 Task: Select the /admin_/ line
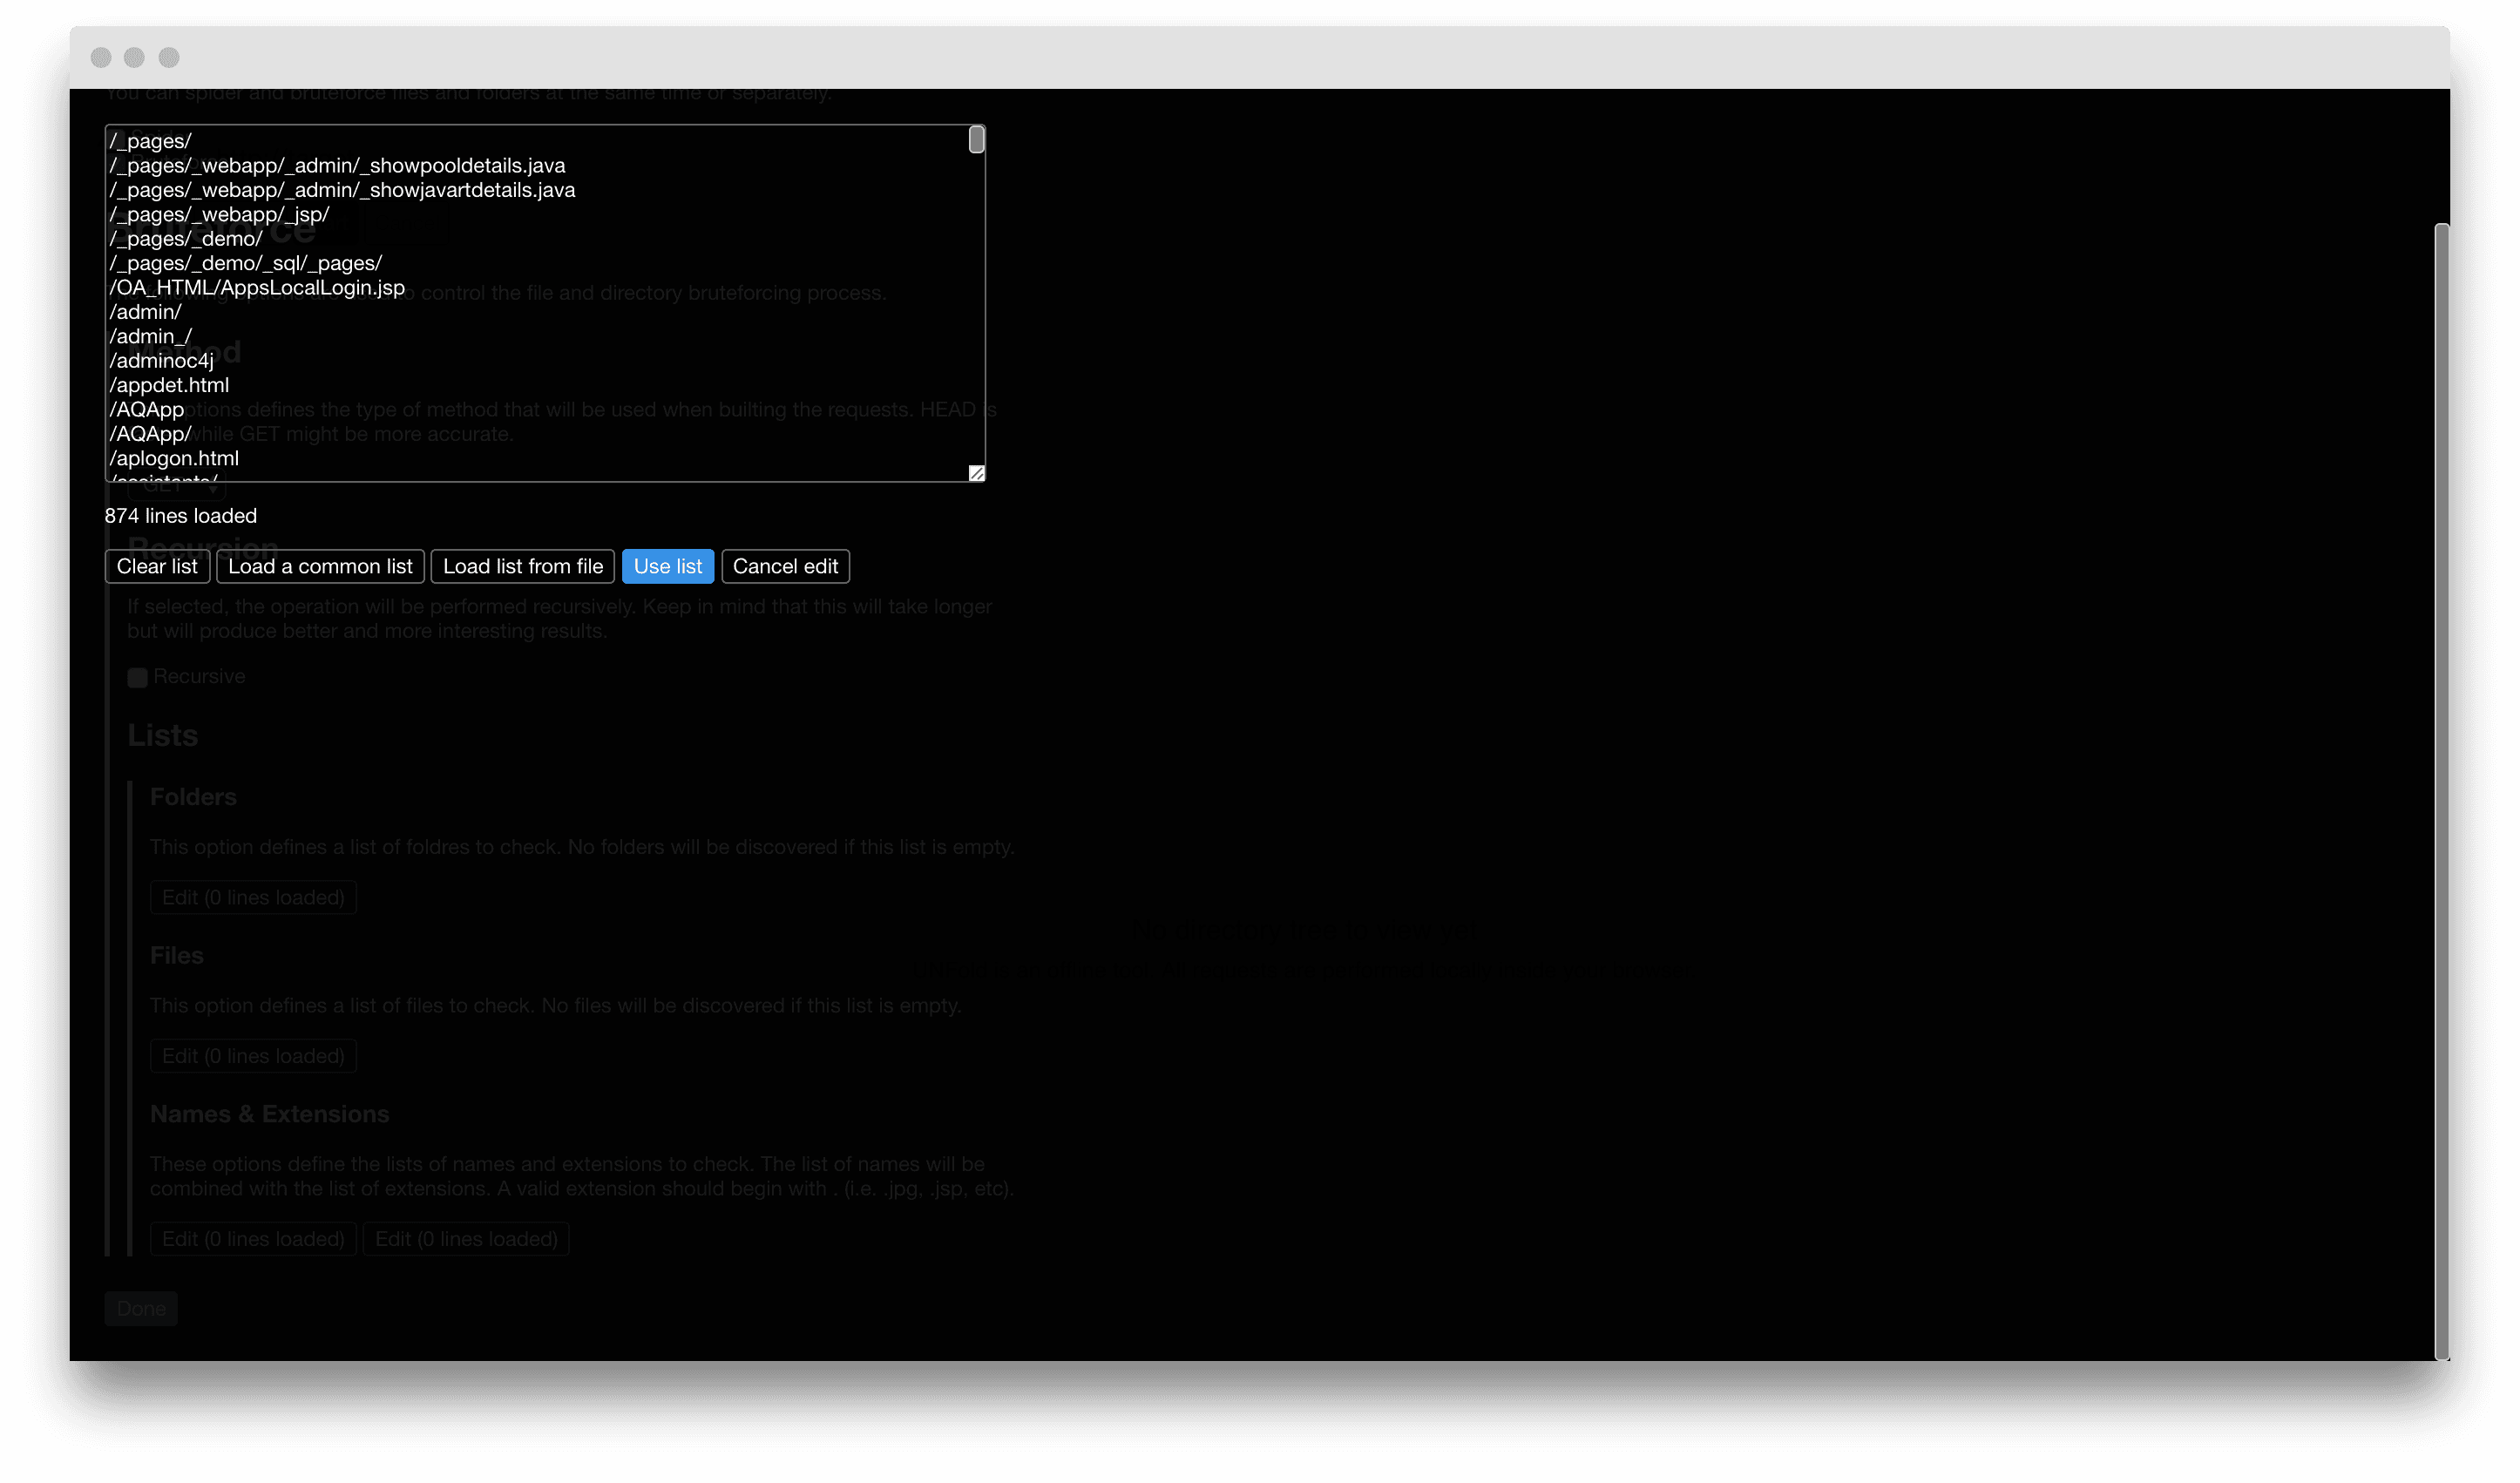pyautogui.click(x=150, y=336)
